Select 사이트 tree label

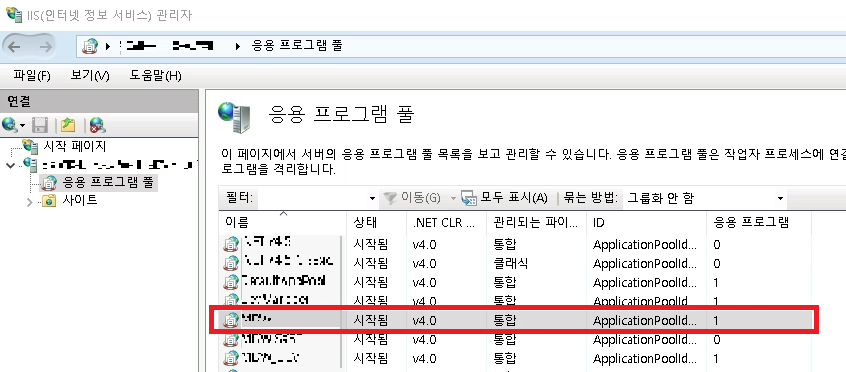tap(80, 201)
